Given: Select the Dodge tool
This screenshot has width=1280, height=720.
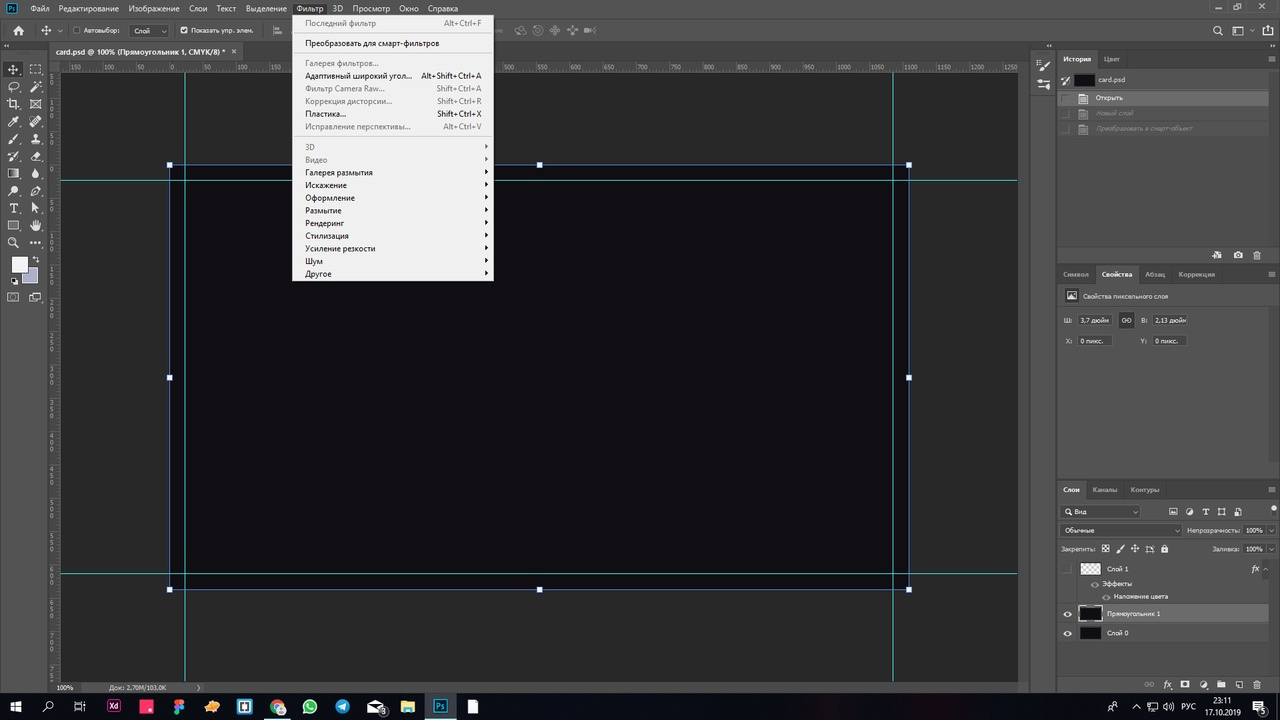Looking at the screenshot, I should click(14, 191).
